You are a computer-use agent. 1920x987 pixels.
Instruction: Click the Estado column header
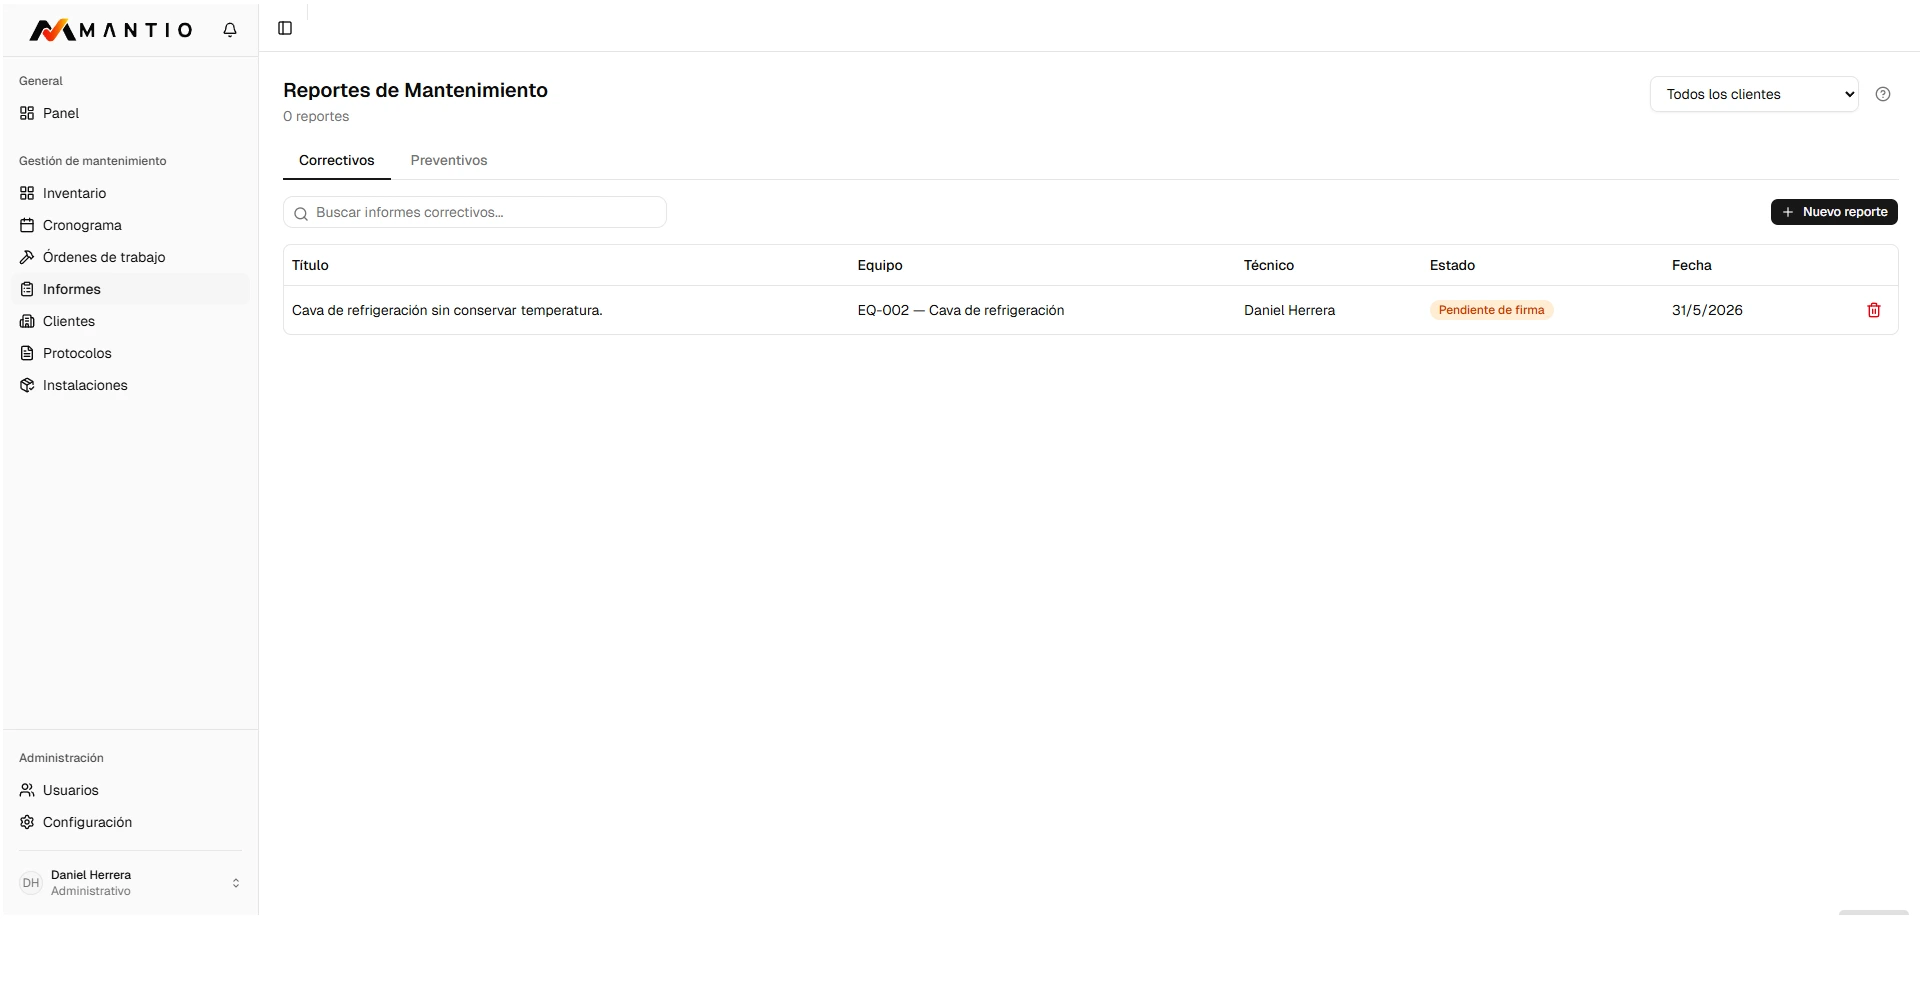(x=1452, y=265)
